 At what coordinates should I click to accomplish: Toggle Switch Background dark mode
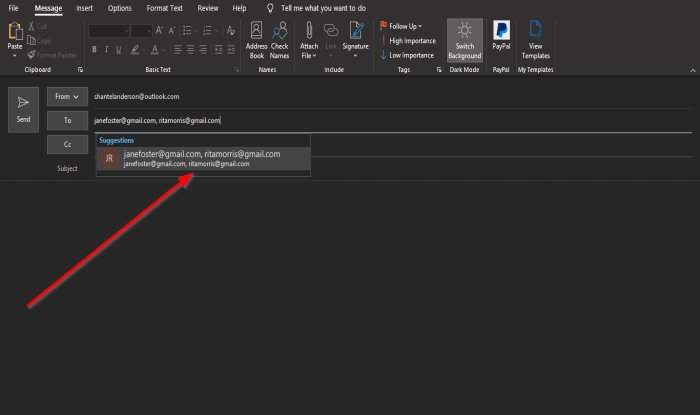point(465,40)
